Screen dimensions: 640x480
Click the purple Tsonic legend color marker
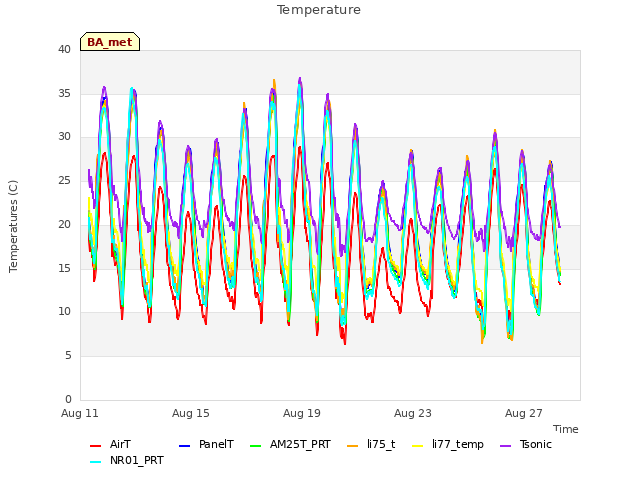505,446
